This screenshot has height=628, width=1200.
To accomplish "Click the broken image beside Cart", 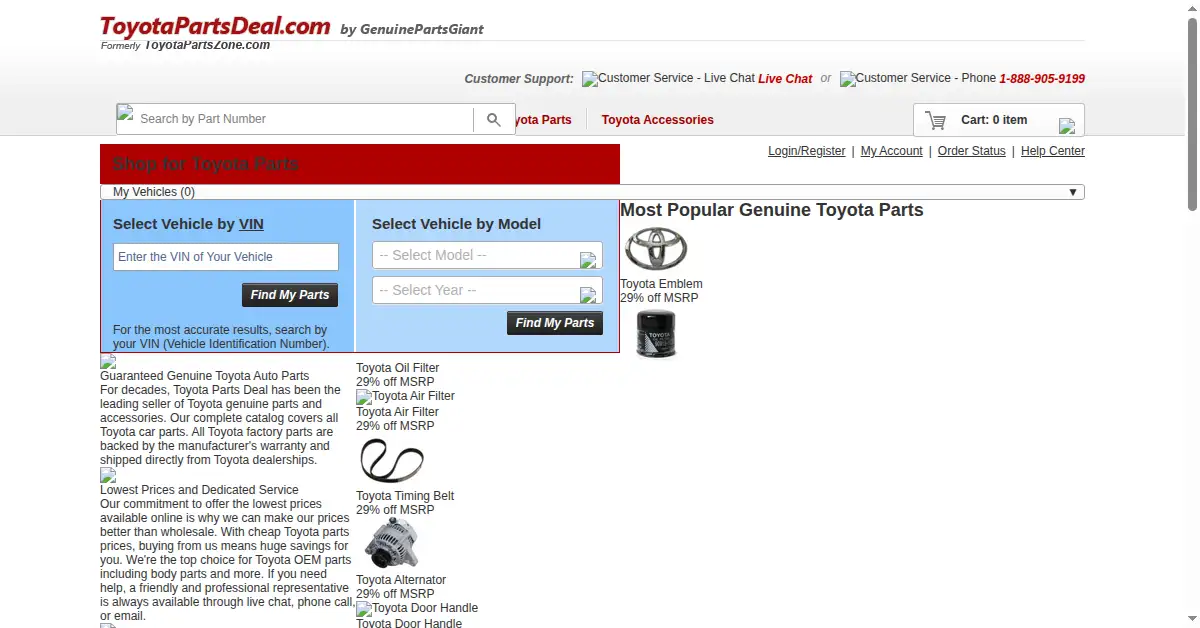I will tap(1067, 126).
